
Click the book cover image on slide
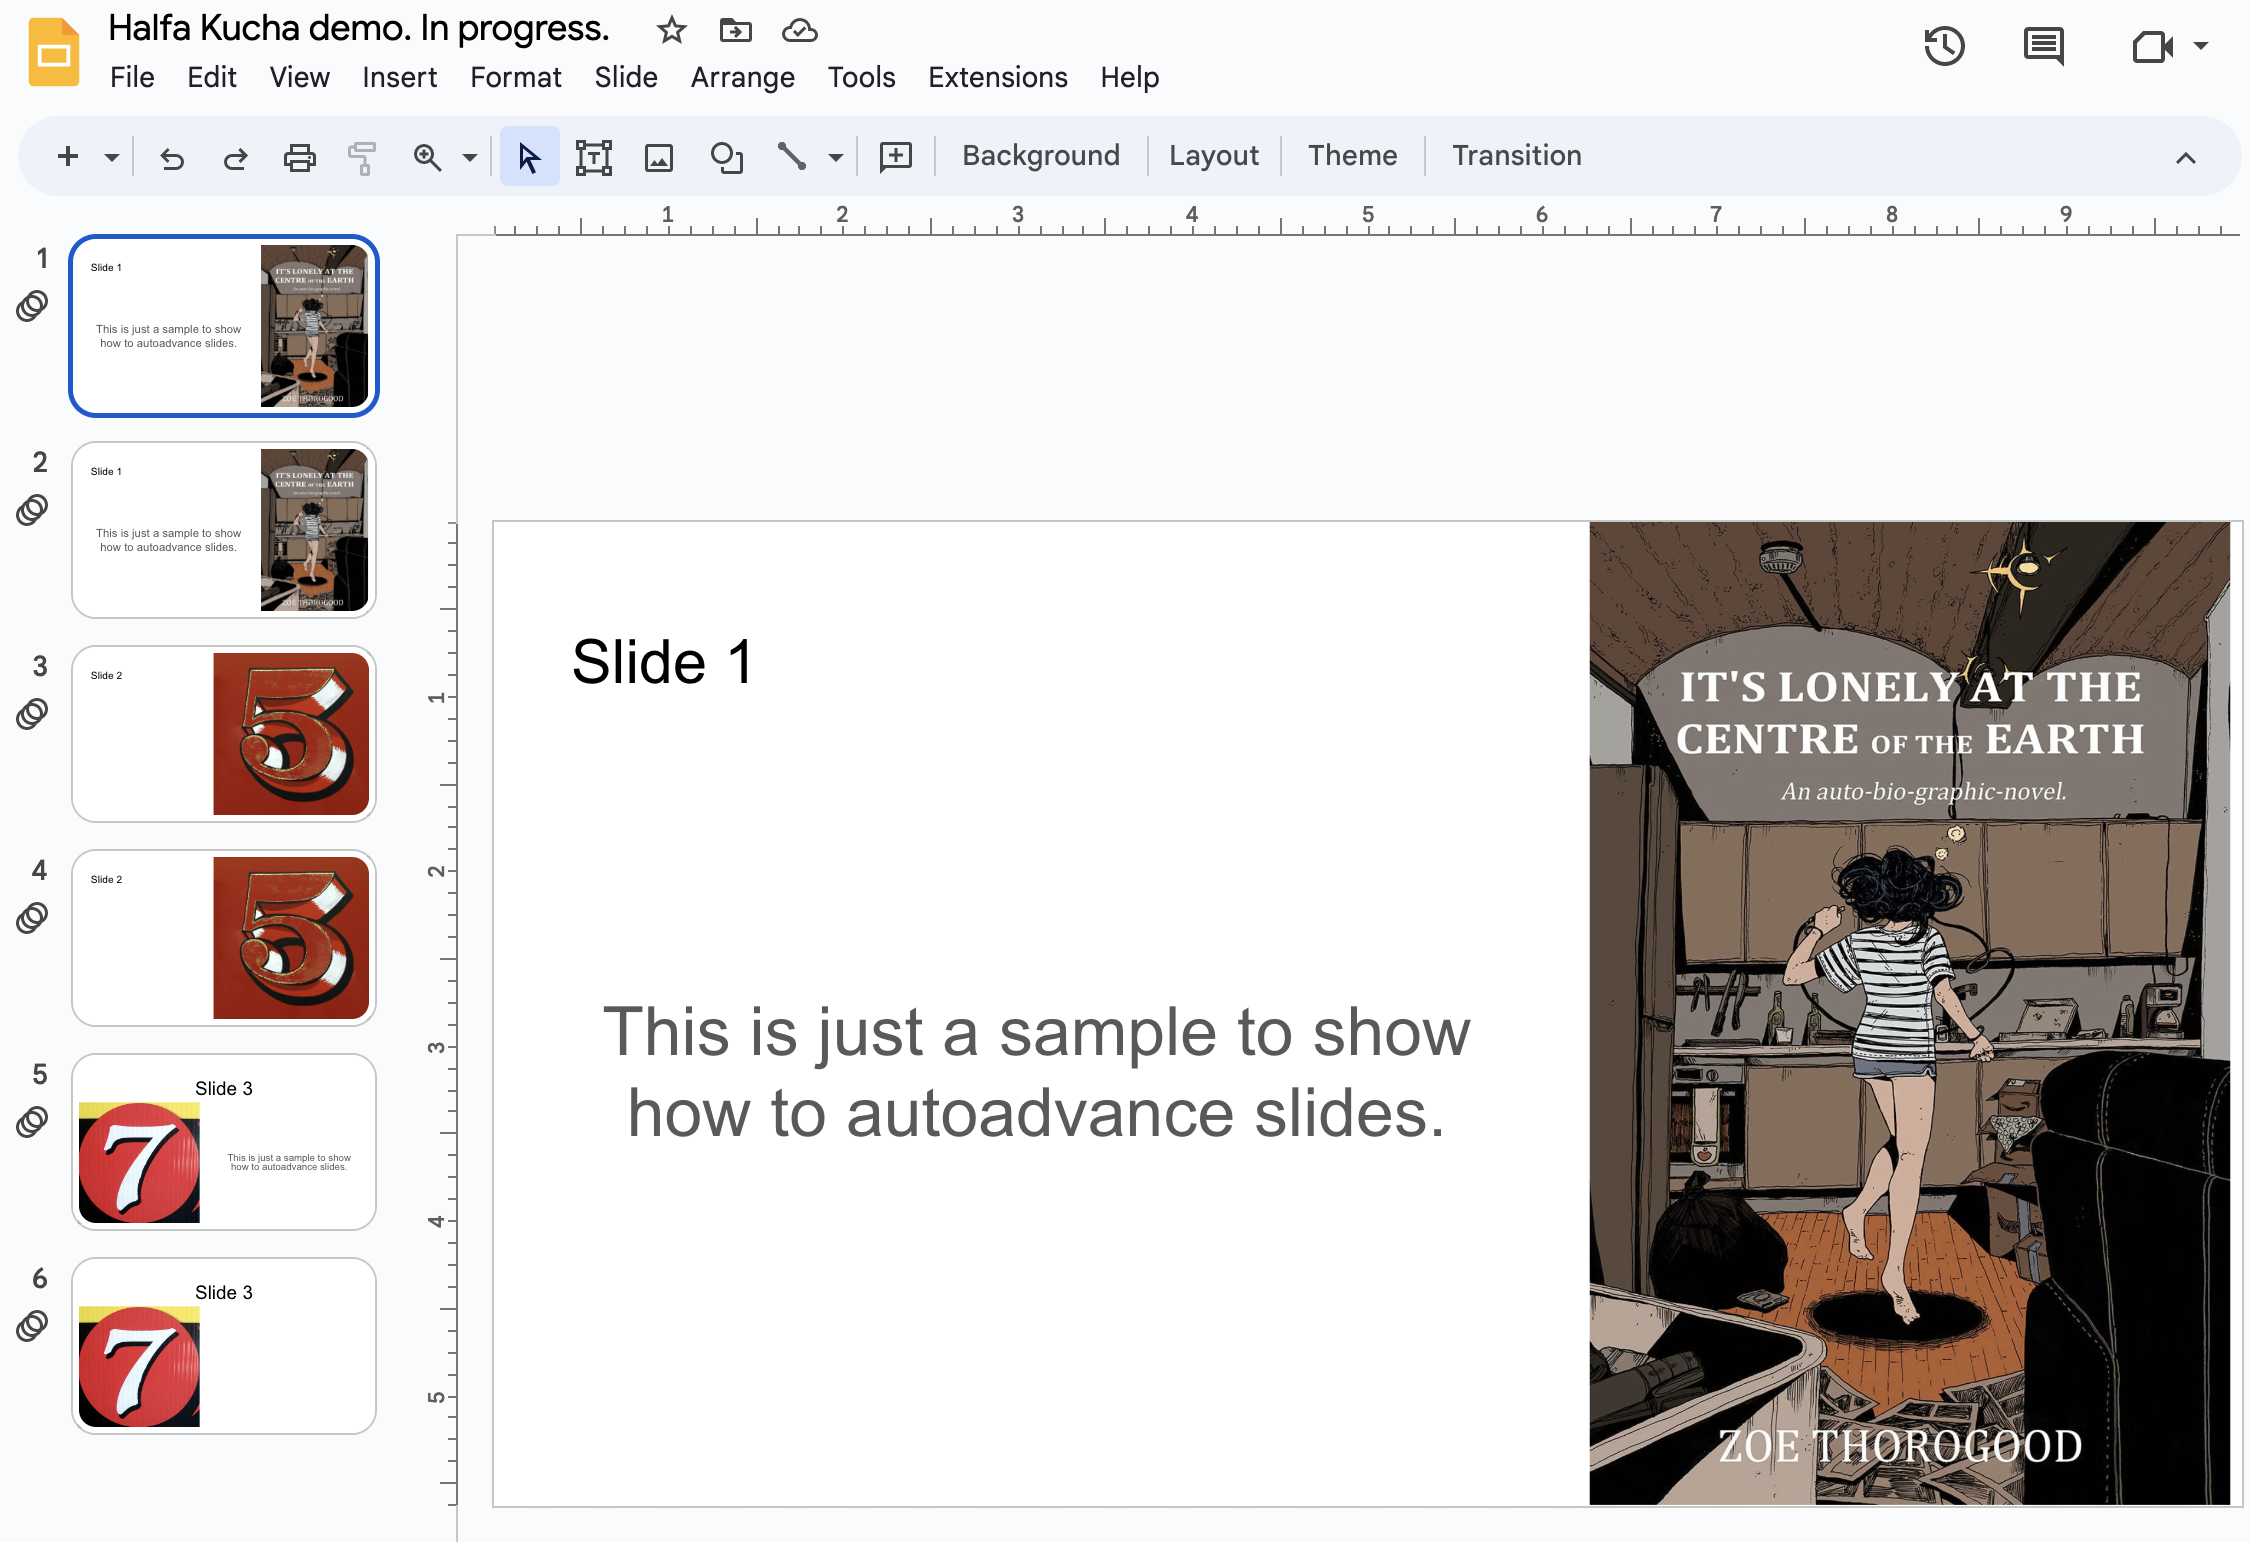tap(1909, 1013)
